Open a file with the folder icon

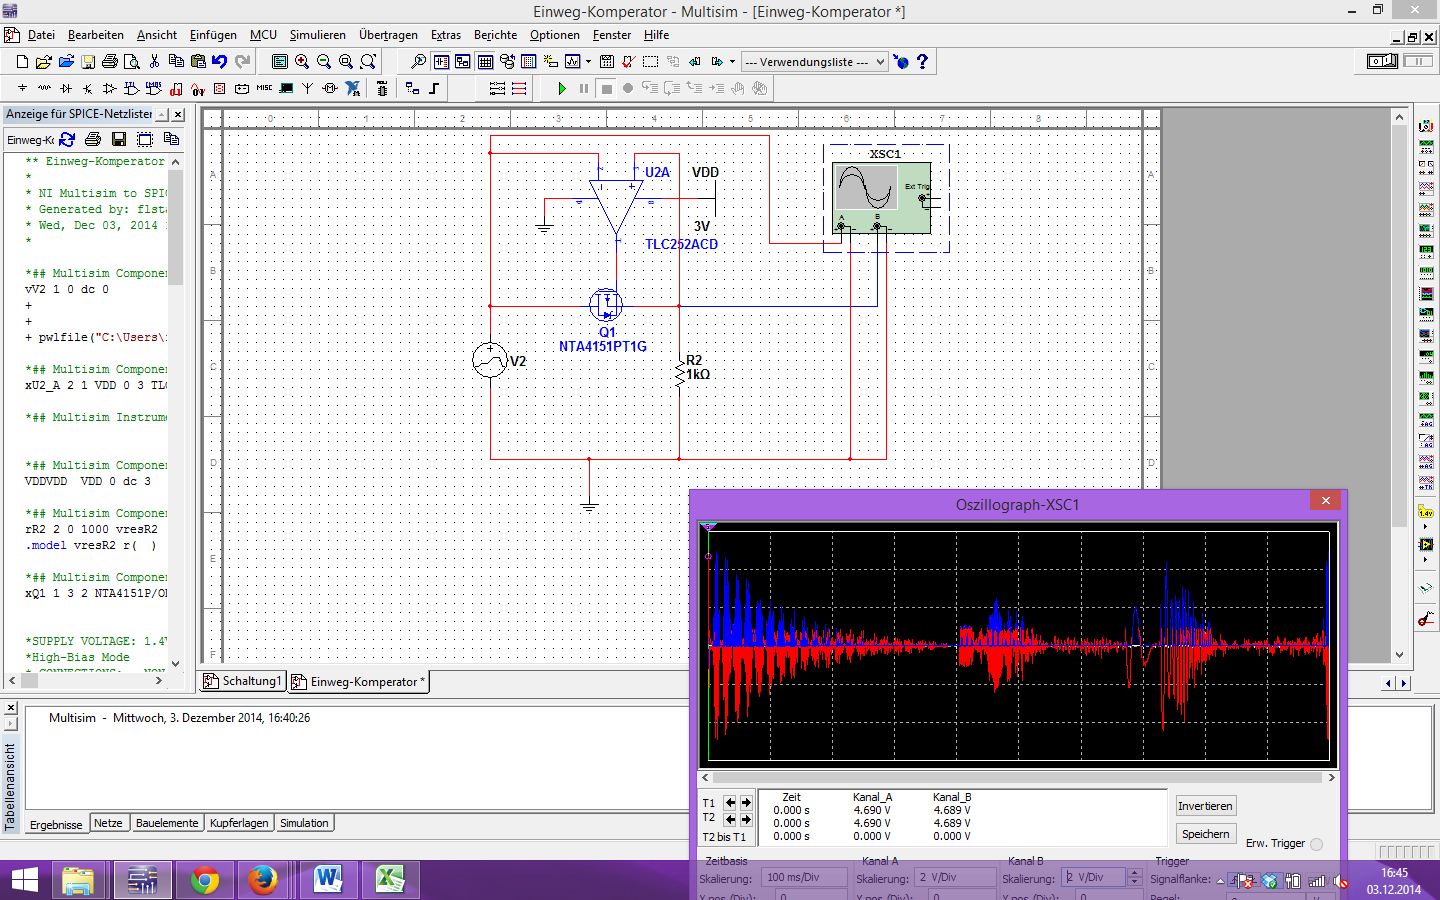pyautogui.click(x=44, y=62)
